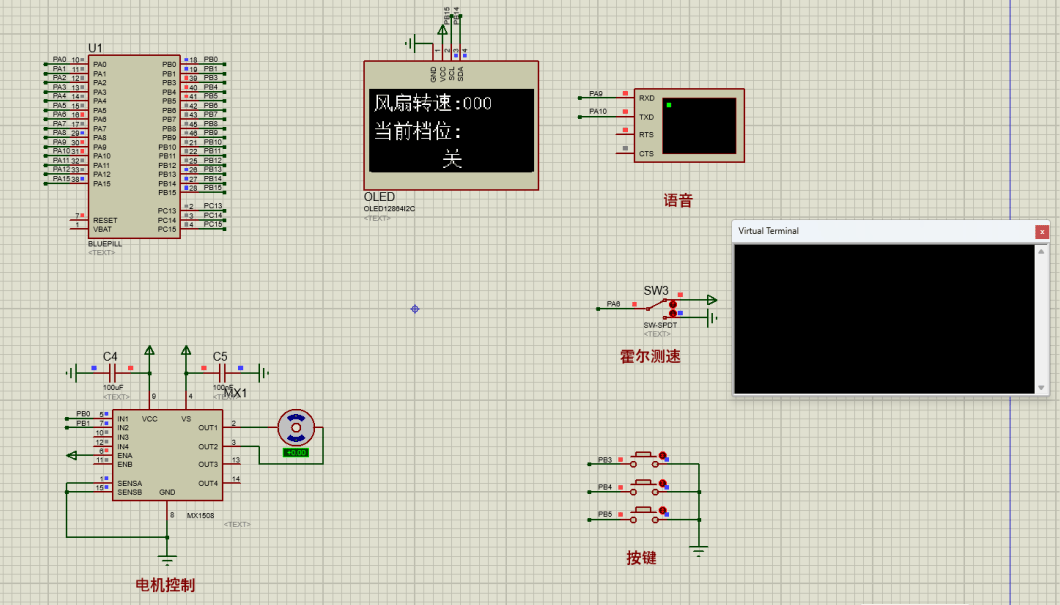The height and width of the screenshot is (605, 1060).
Task: Click the ground symbol below MX1508
Action: 167,560
